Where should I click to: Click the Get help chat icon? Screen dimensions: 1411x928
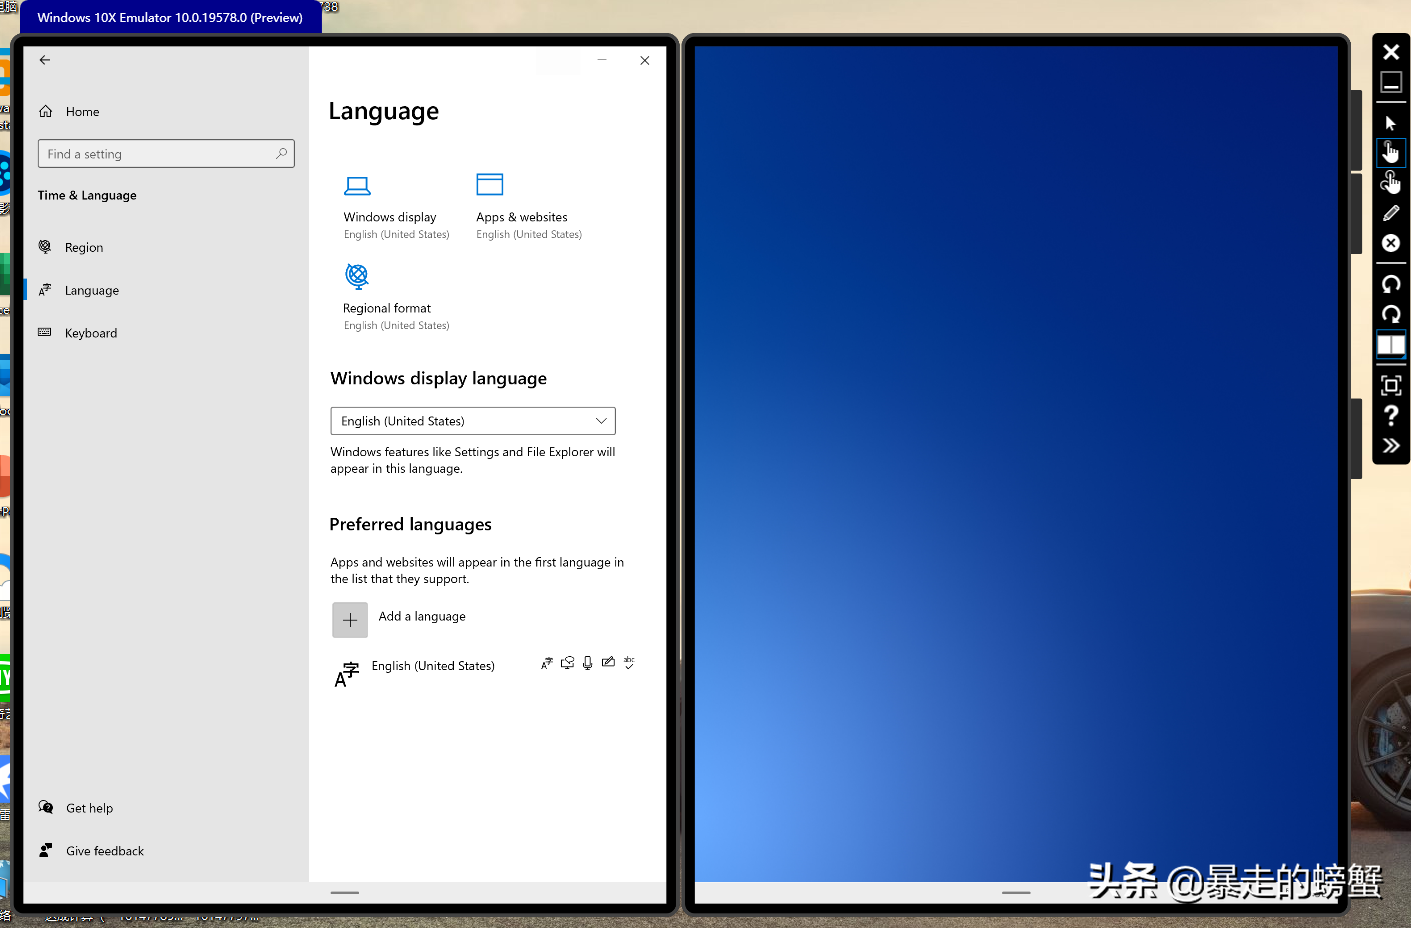point(46,807)
